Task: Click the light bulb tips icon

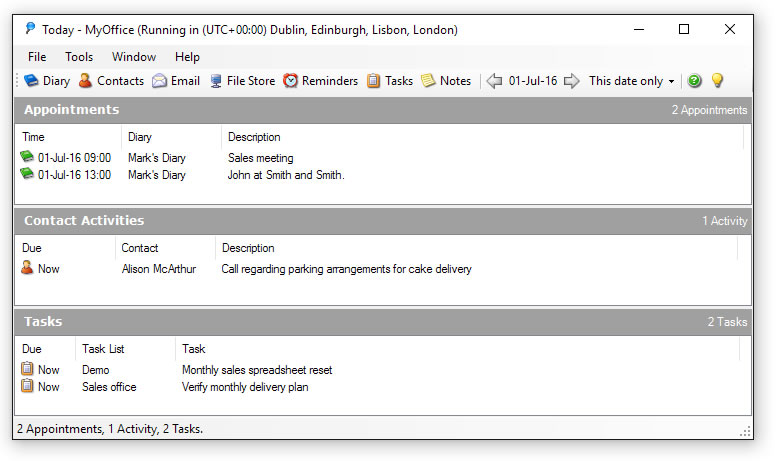Action: (716, 81)
